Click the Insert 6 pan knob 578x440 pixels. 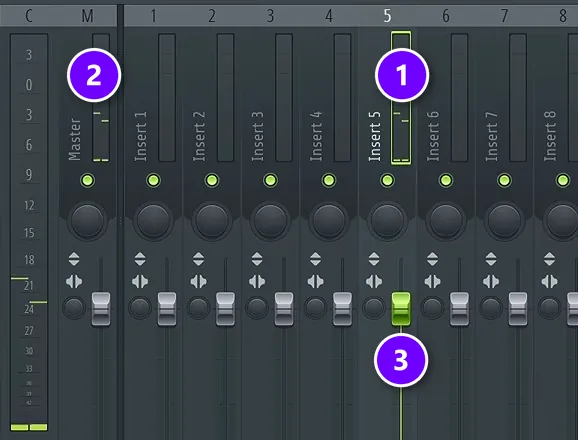coord(446,220)
